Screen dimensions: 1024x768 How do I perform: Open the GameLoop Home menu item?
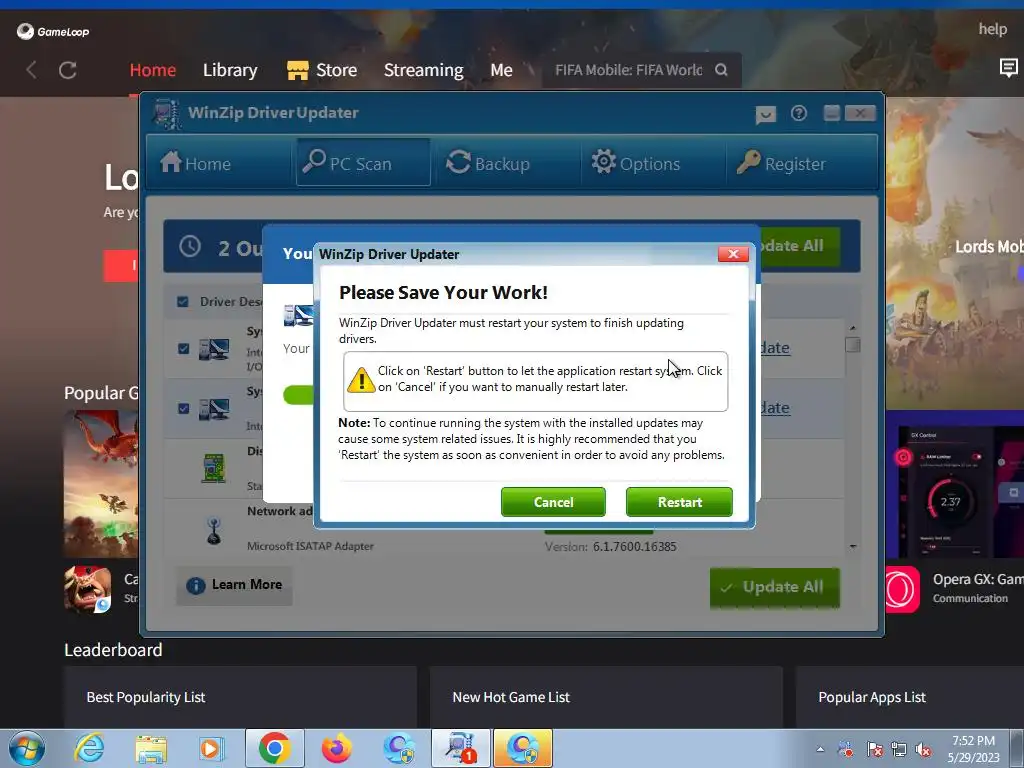153,70
